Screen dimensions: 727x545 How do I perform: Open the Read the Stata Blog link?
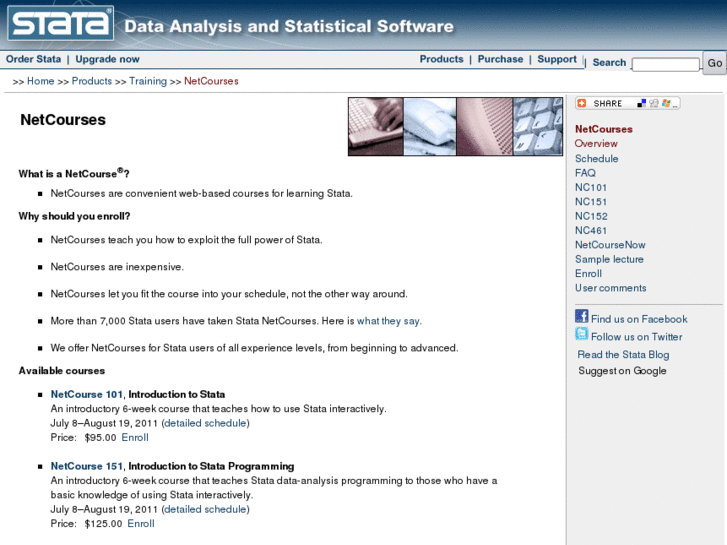623,355
